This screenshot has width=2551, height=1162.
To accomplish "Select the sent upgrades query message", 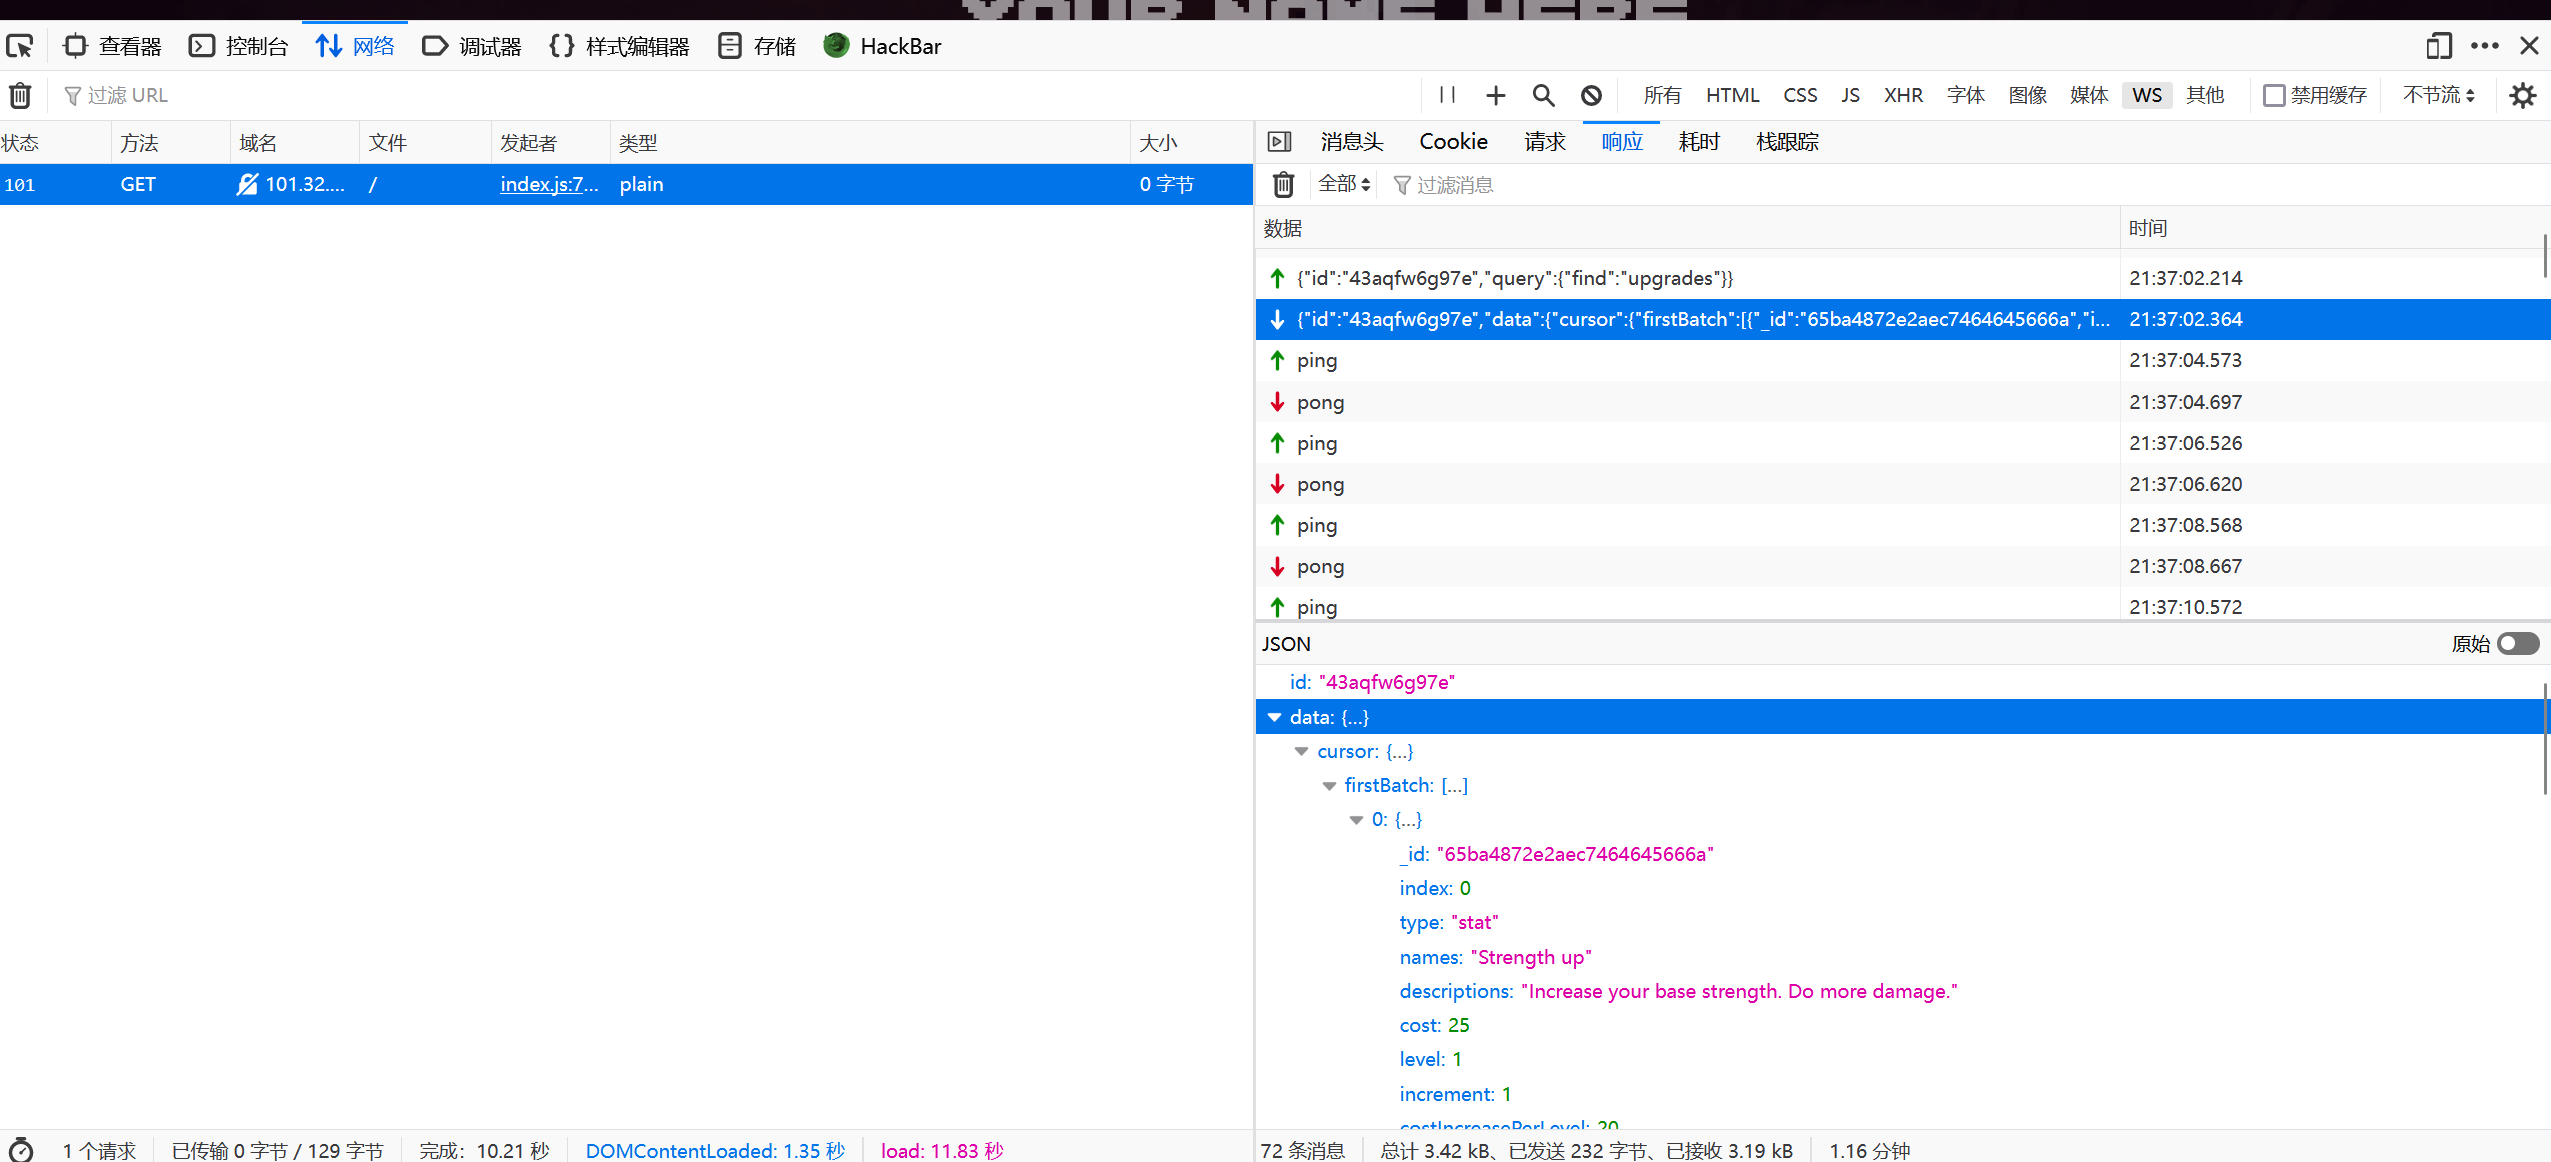I will pos(1902,278).
